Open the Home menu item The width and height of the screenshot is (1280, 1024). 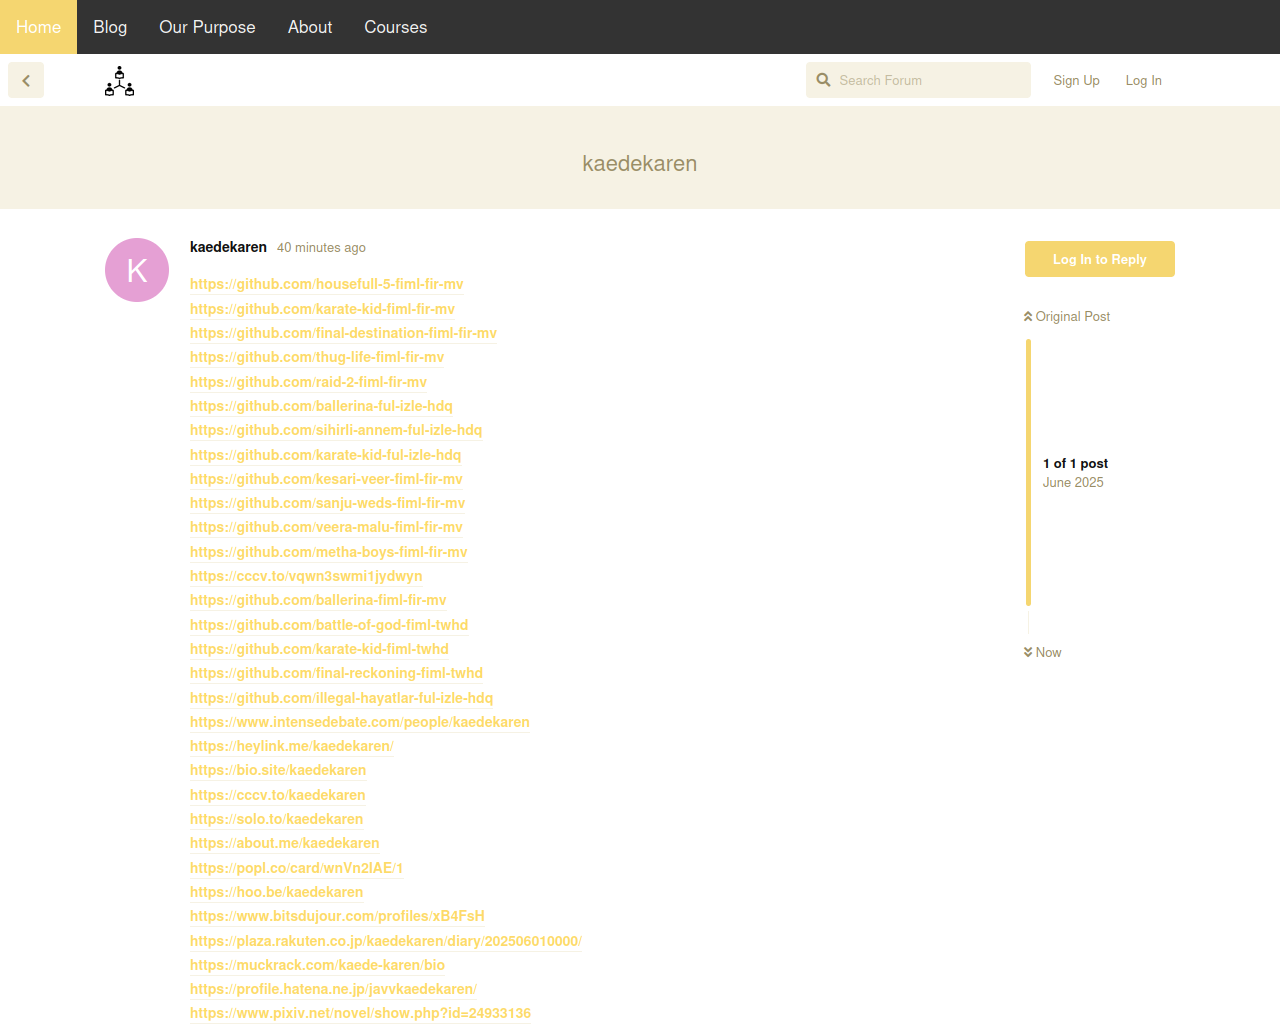point(38,27)
